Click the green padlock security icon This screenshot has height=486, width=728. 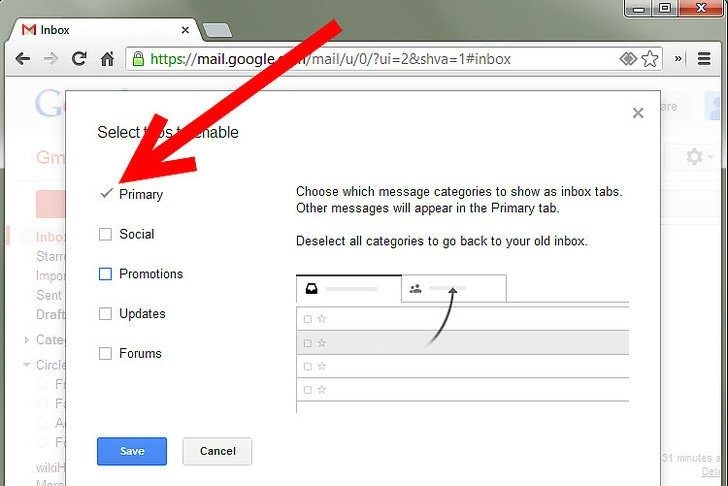click(x=138, y=59)
